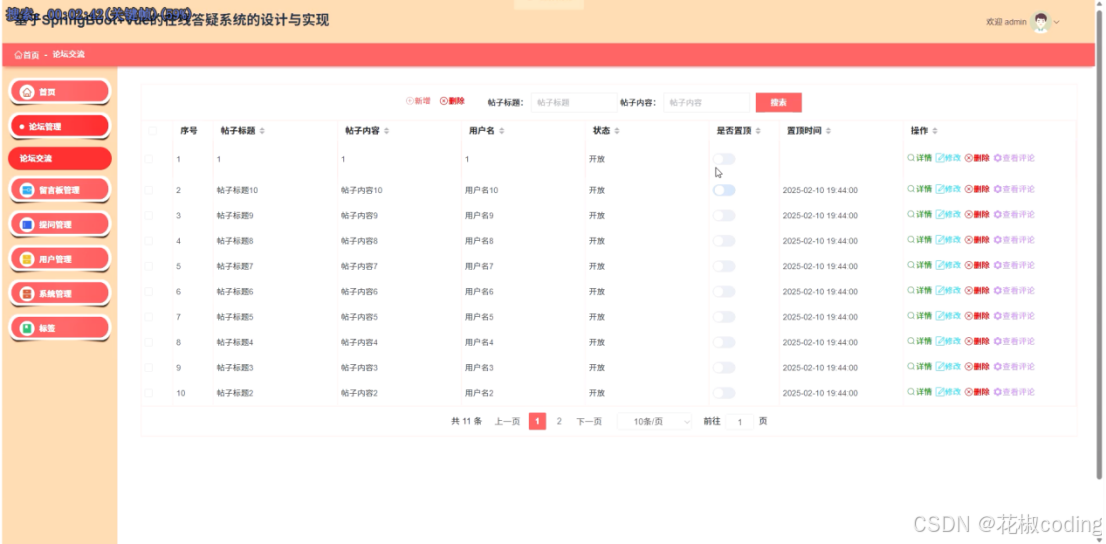1106x544 pixels.
Task: Check the checkbox for row 帖子标题10
Action: pos(149,190)
